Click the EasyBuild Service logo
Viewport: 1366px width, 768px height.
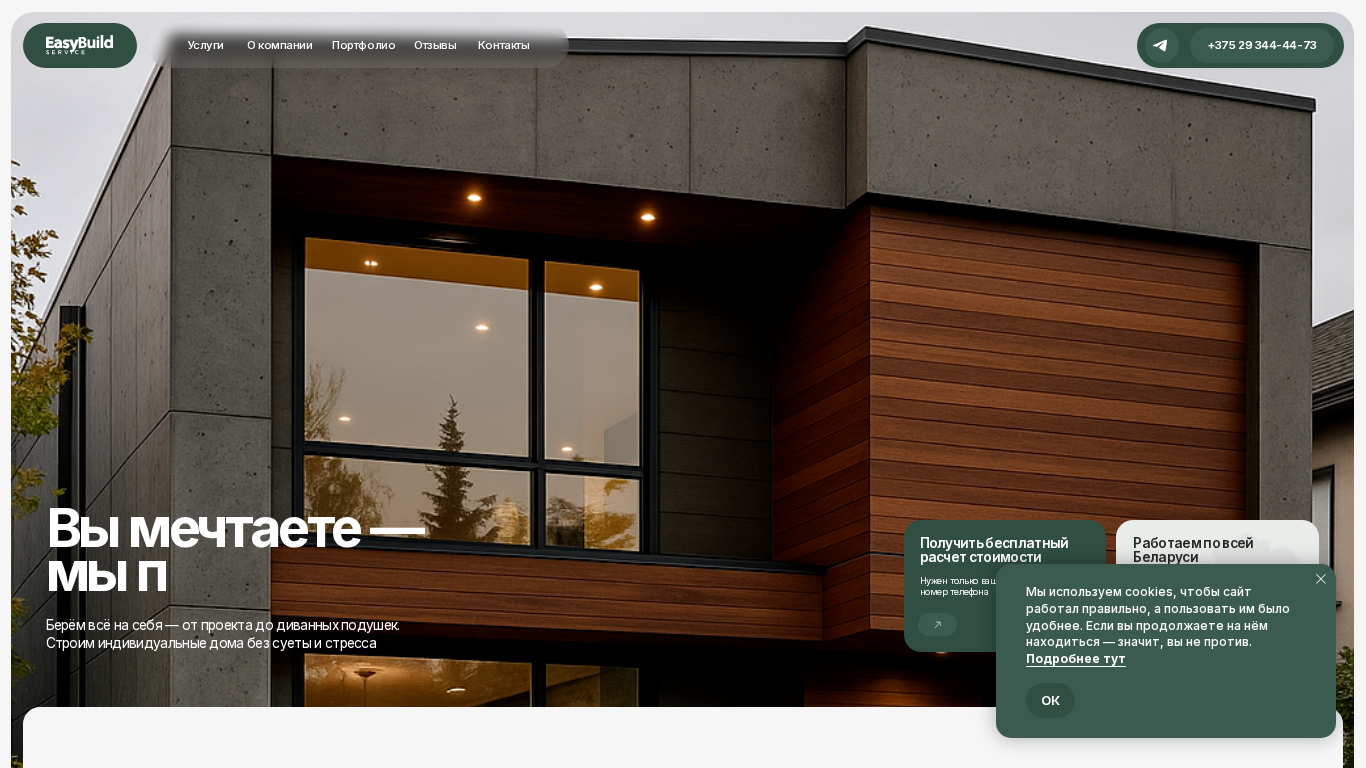click(x=80, y=45)
